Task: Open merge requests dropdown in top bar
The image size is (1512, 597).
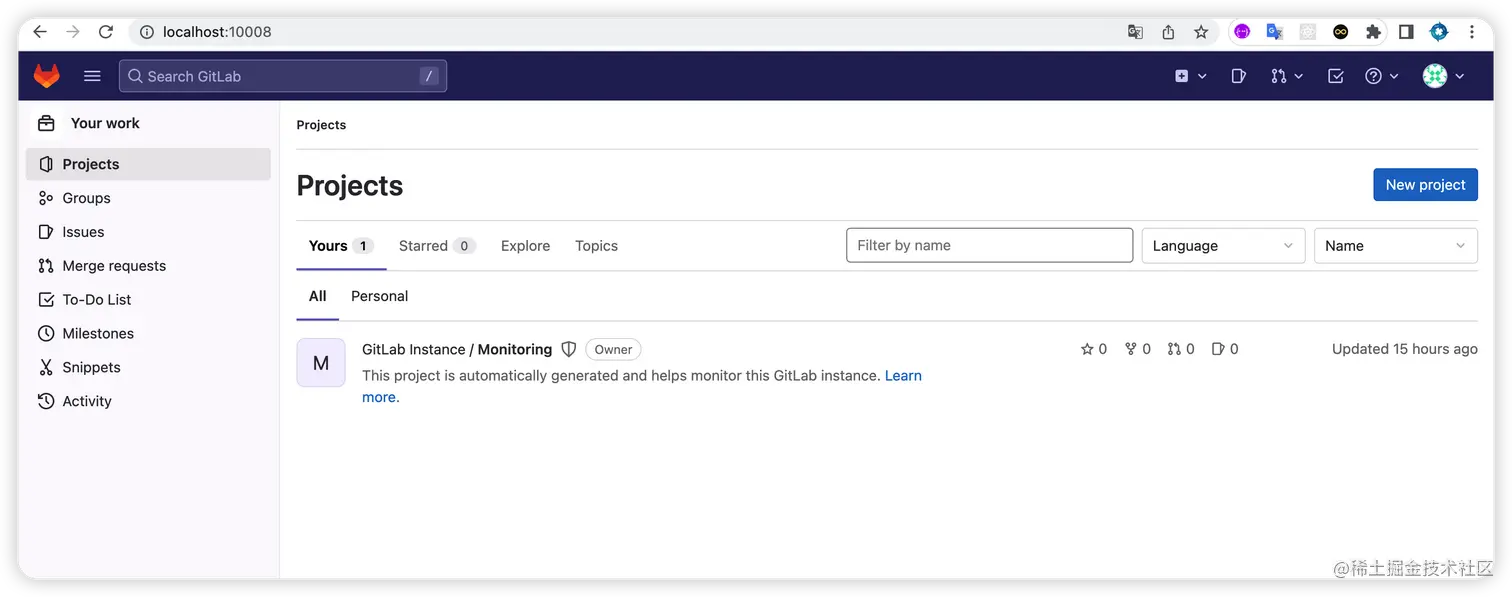Action: [1287, 76]
